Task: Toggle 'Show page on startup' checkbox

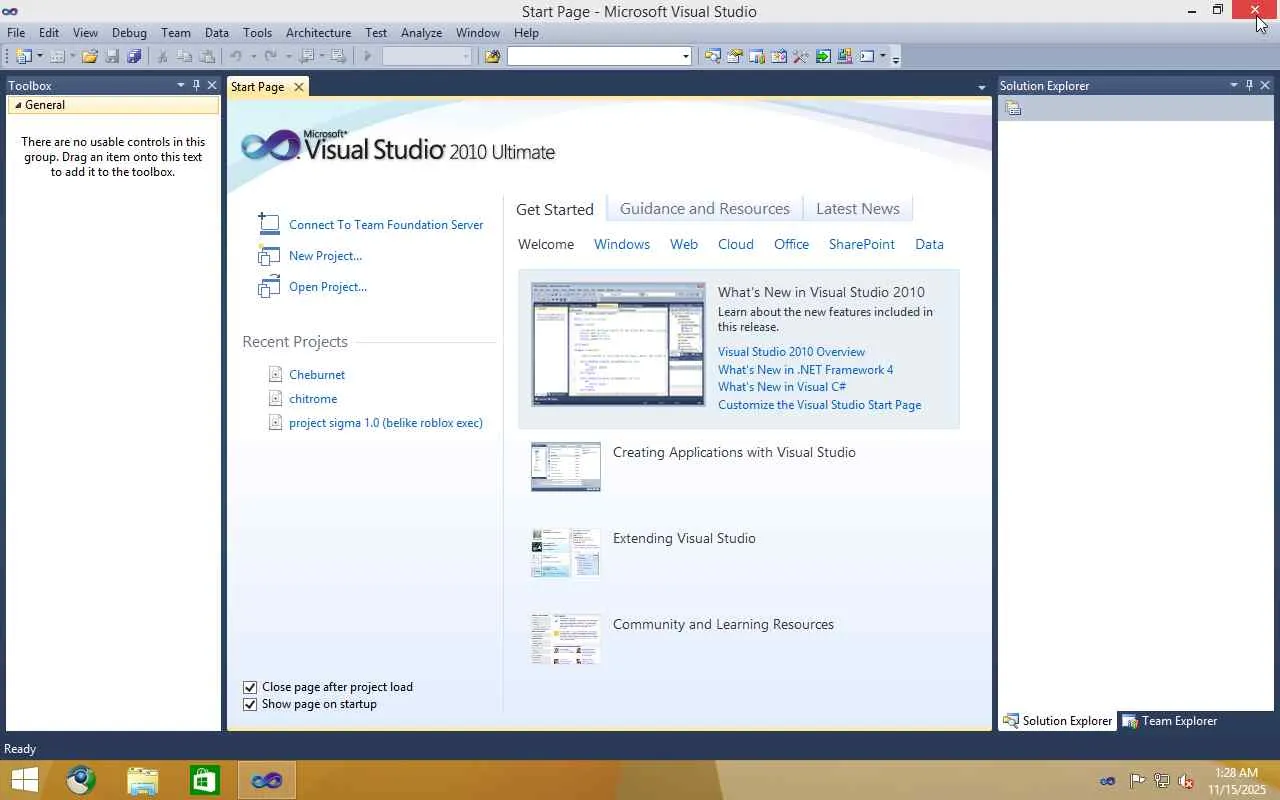Action: (250, 704)
